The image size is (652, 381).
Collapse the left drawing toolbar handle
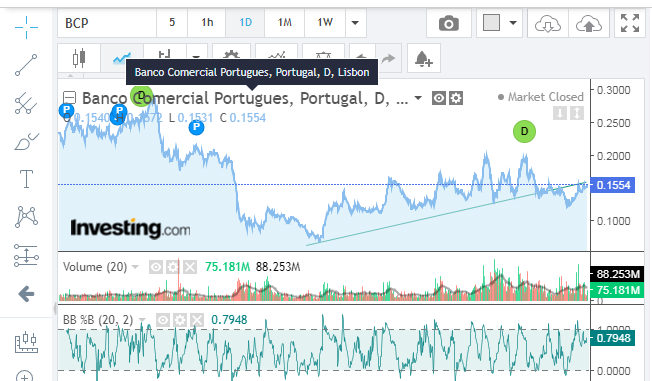point(54,309)
